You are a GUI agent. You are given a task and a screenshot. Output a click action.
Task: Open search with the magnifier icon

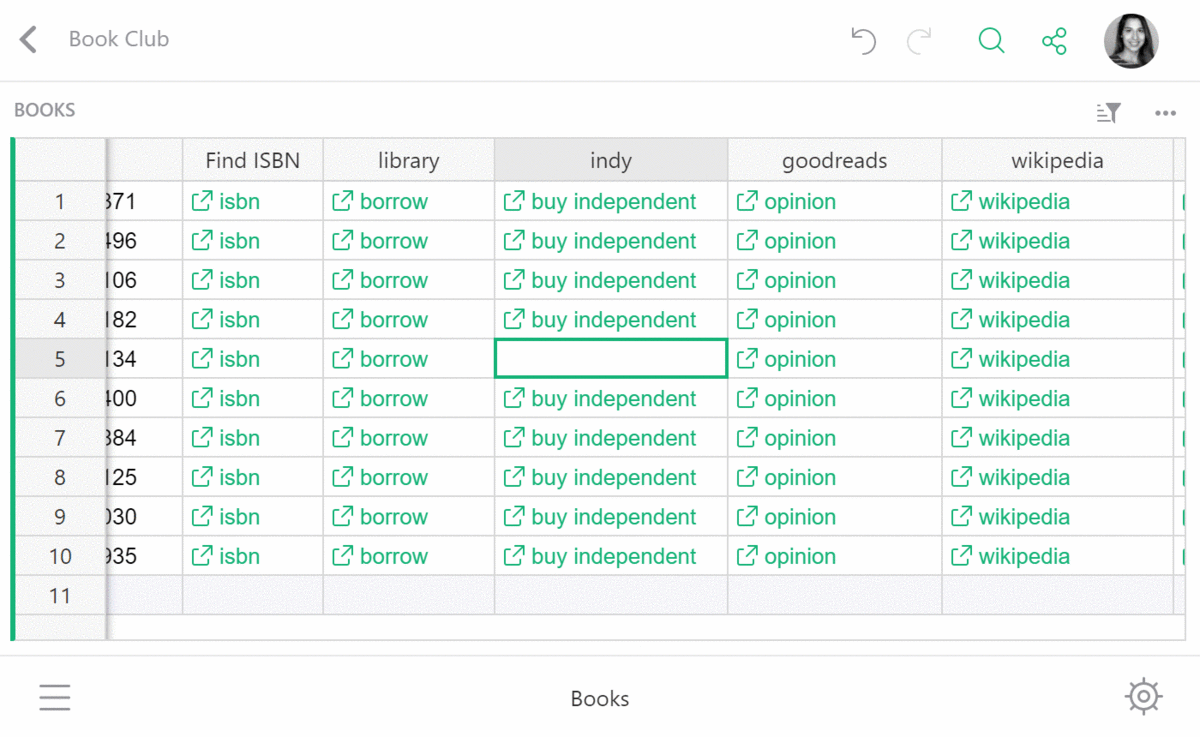(991, 40)
